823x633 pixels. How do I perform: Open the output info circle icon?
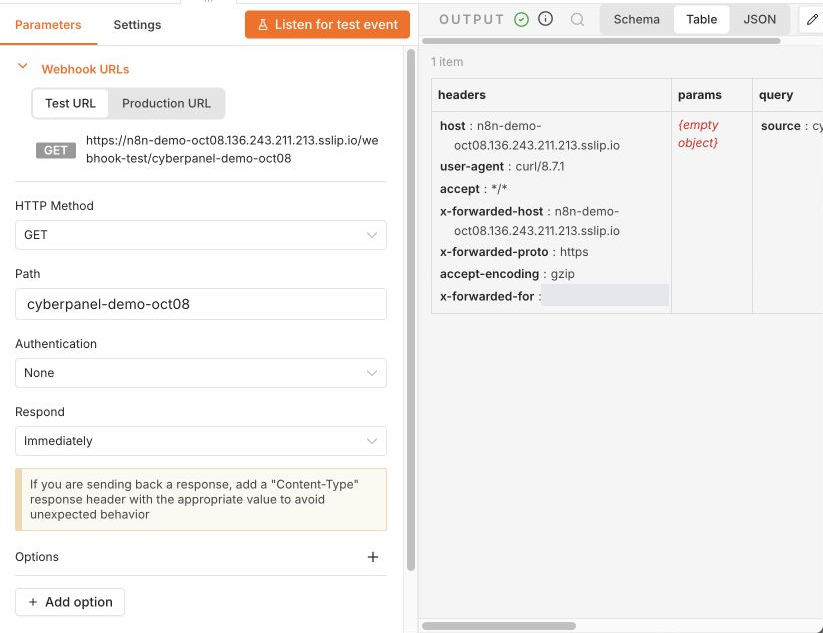545,19
